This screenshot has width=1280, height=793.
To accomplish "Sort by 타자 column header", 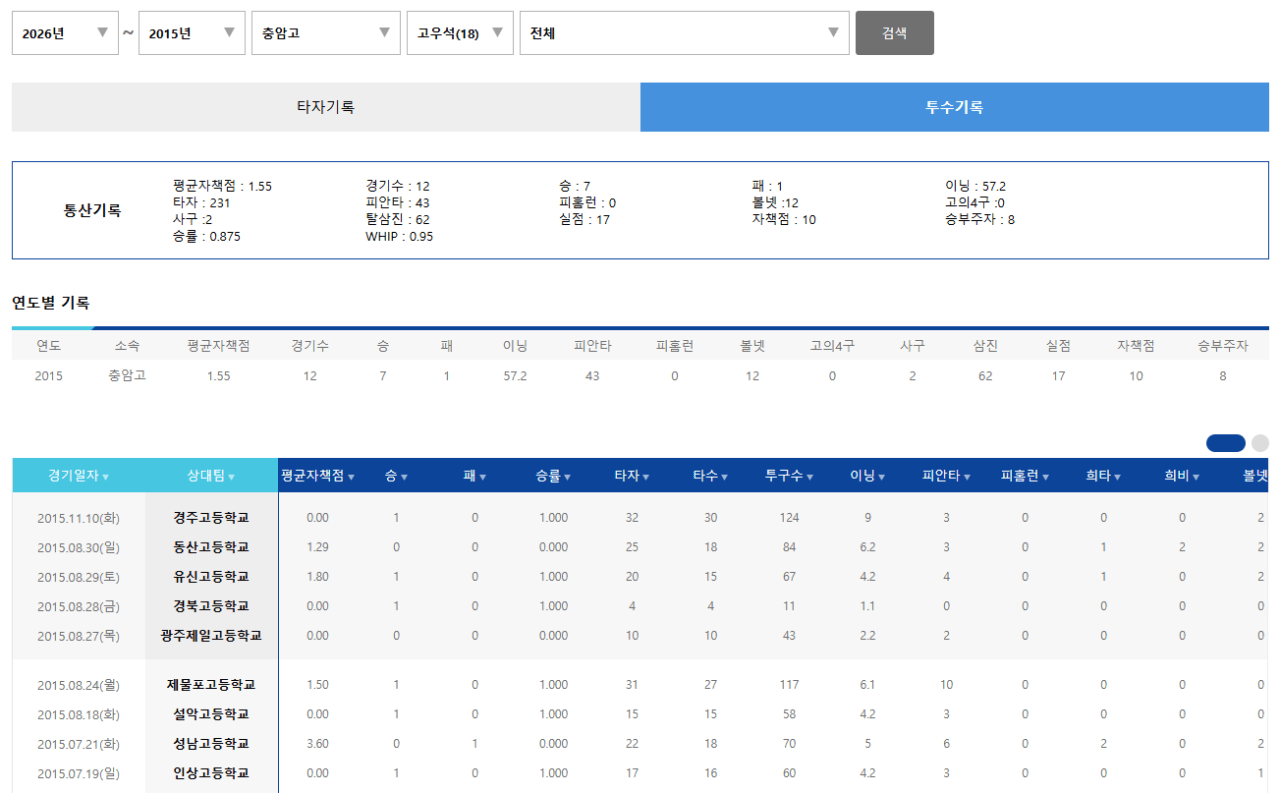I will pos(632,476).
